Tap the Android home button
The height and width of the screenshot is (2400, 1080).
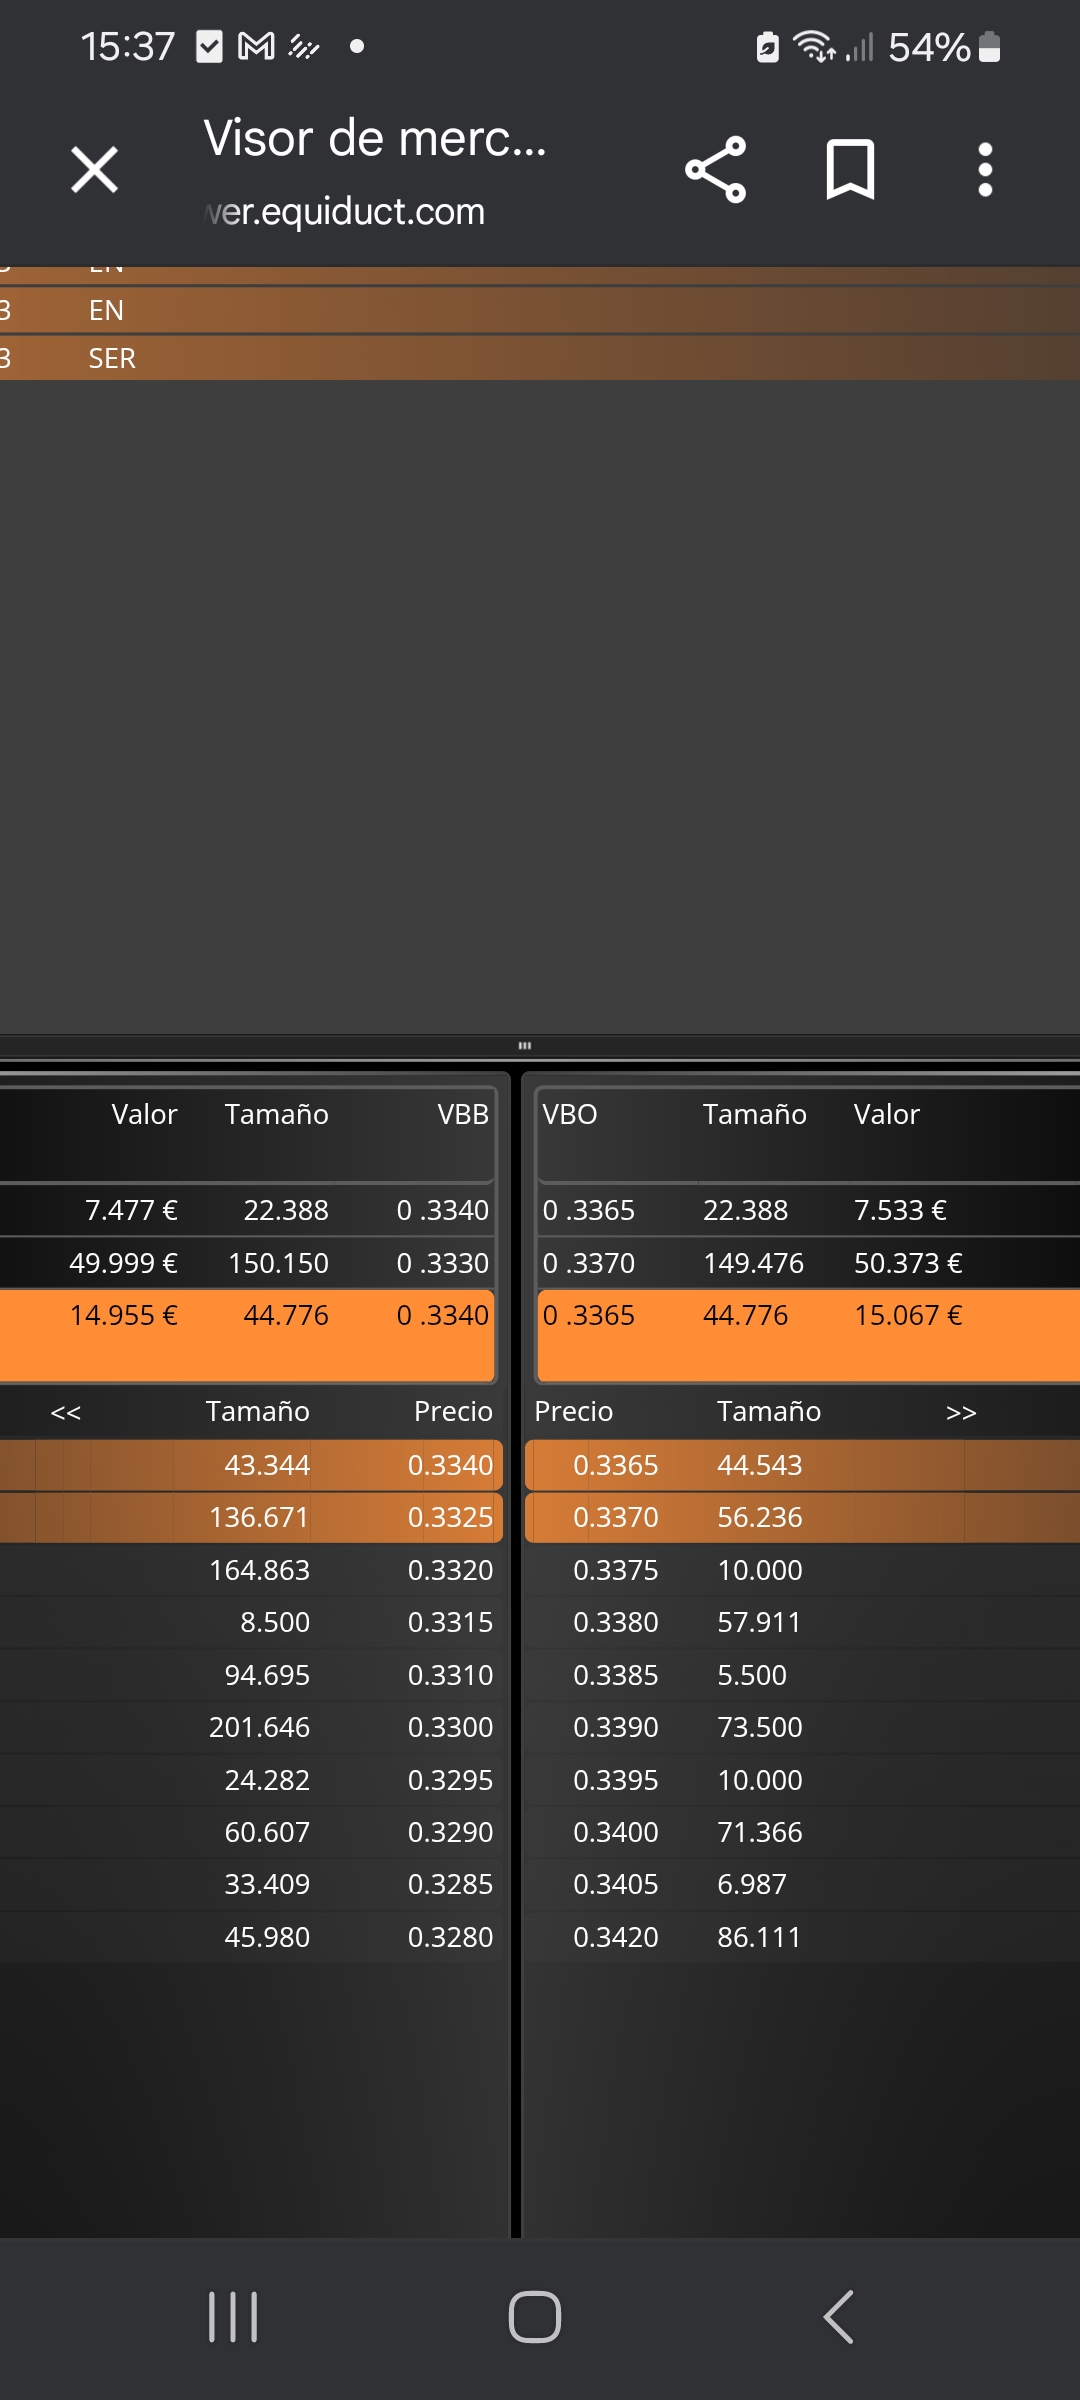(535, 2317)
